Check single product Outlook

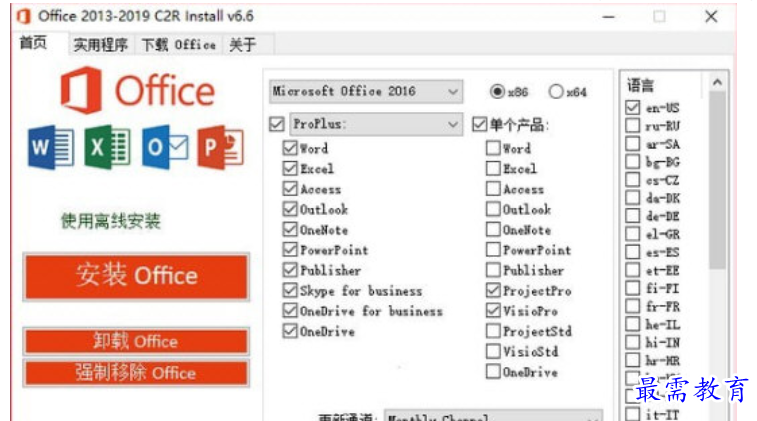(x=493, y=209)
